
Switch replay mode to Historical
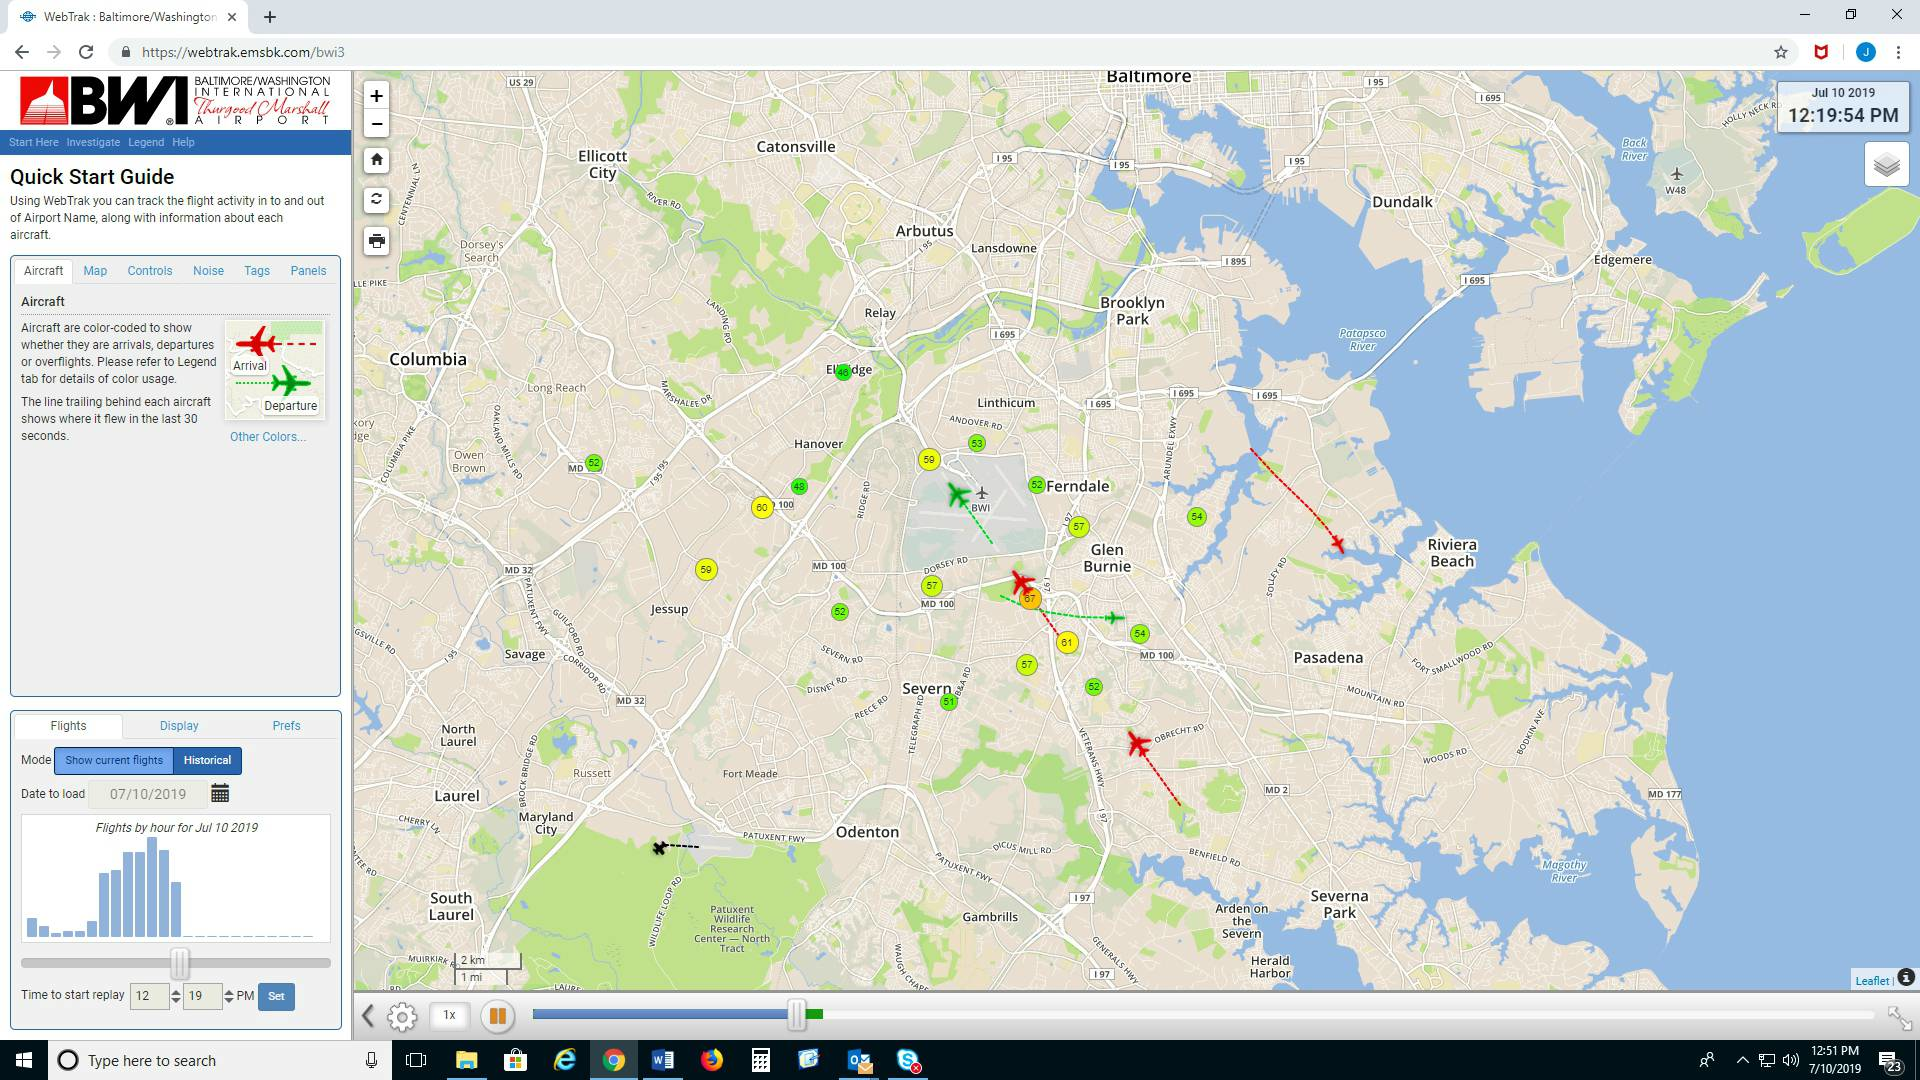[207, 760]
